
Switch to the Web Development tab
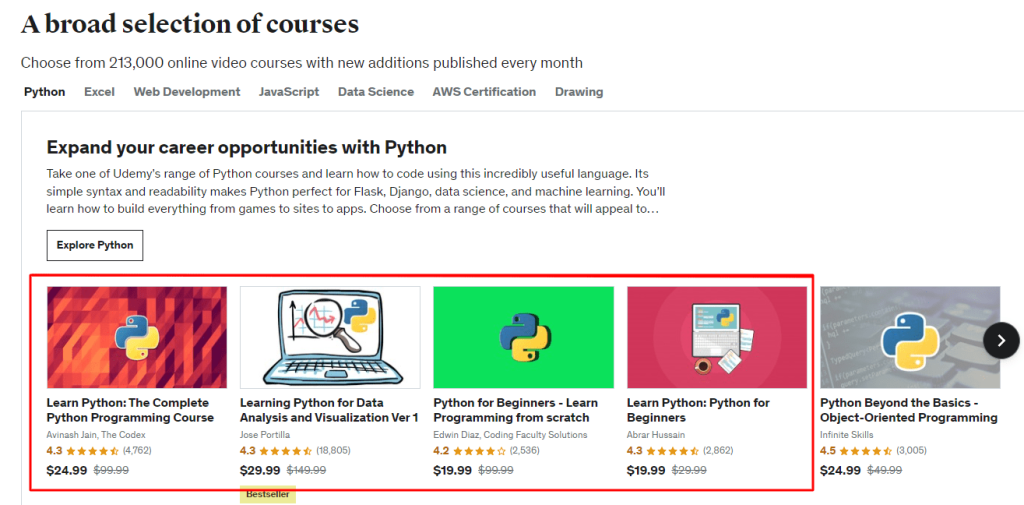point(187,91)
